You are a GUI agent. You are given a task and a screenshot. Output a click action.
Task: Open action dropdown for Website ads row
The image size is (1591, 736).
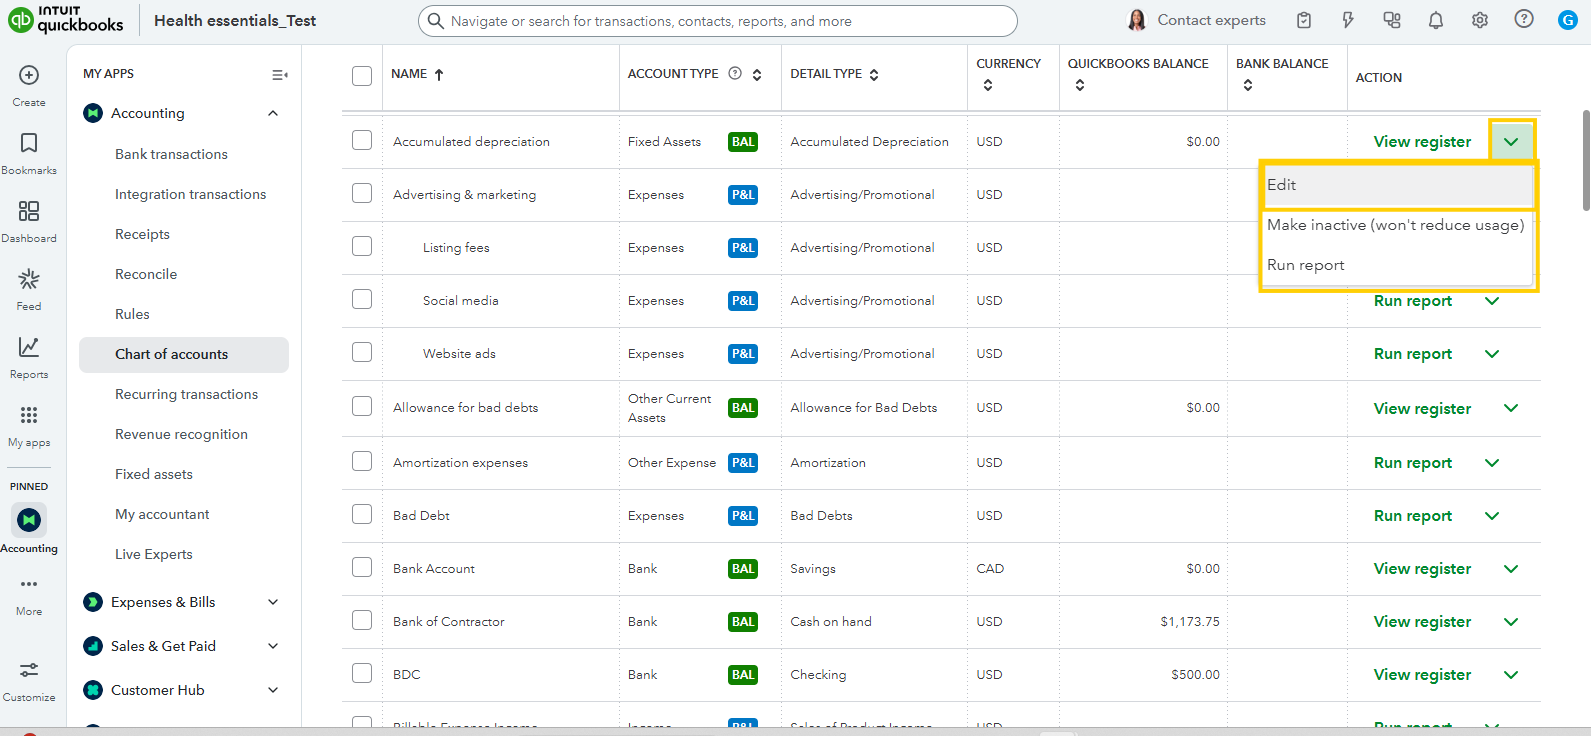[1492, 354]
